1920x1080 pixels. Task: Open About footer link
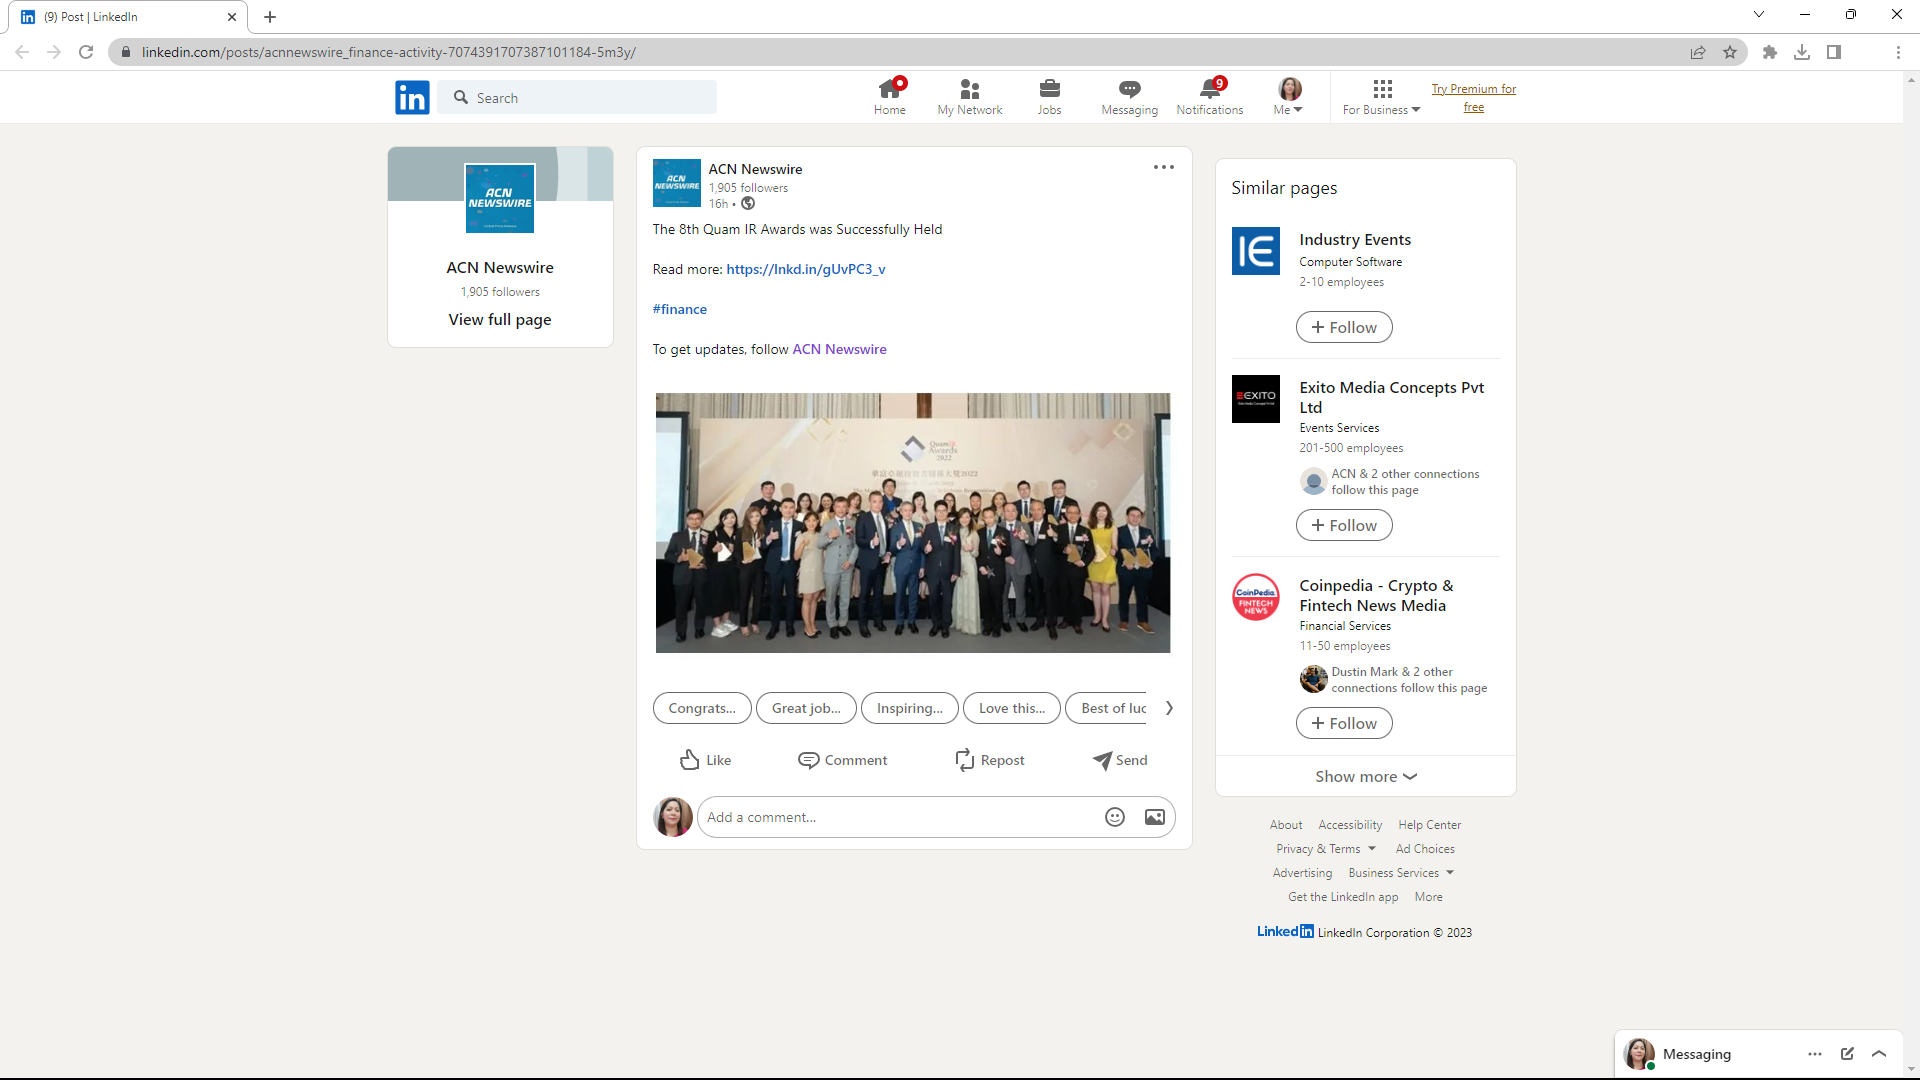[x=1286, y=825]
